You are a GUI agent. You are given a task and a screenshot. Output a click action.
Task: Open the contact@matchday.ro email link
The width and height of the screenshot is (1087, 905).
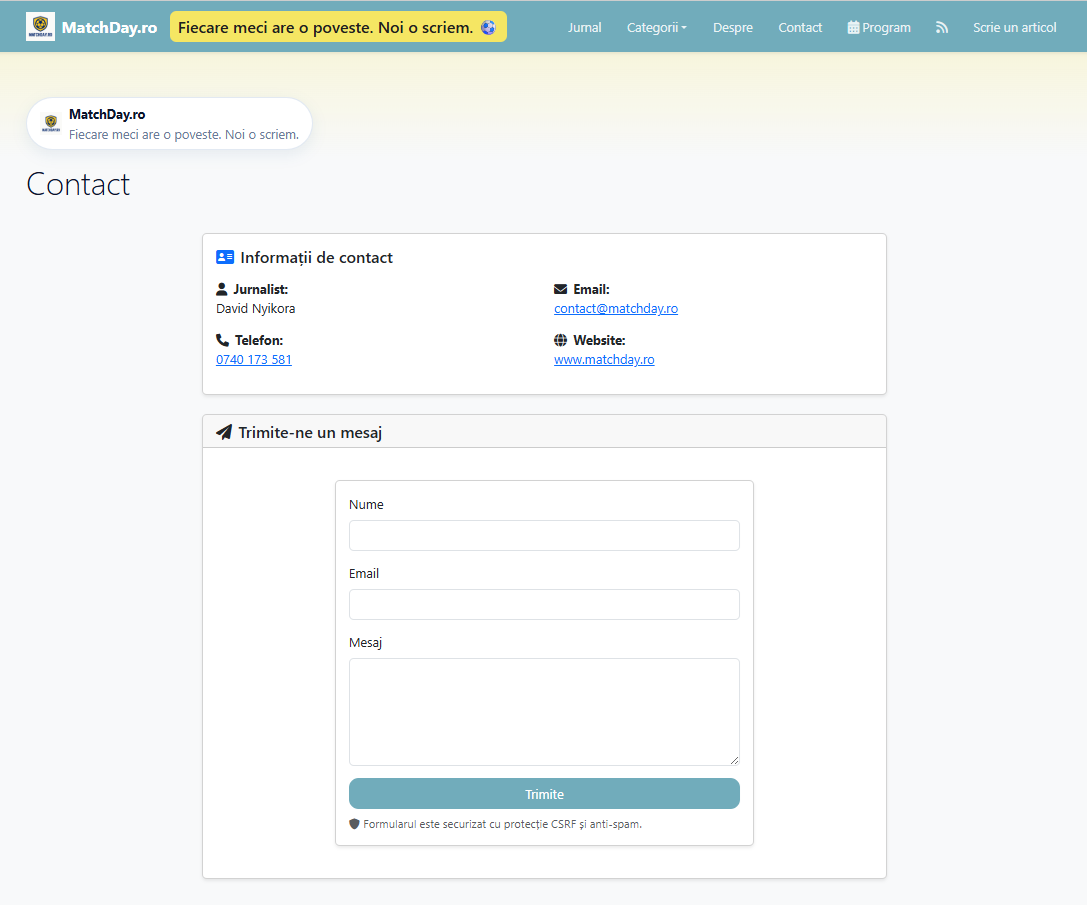coord(615,309)
